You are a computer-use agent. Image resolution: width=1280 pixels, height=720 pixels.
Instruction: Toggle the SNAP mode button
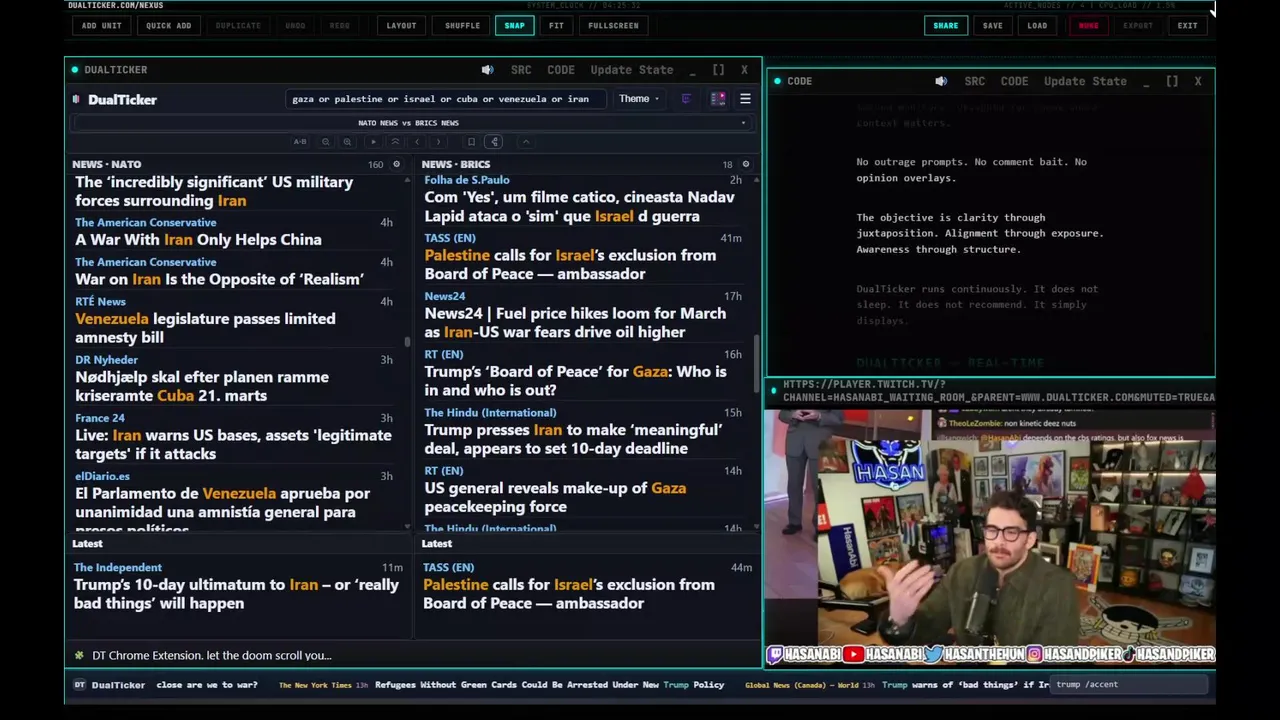click(x=514, y=25)
